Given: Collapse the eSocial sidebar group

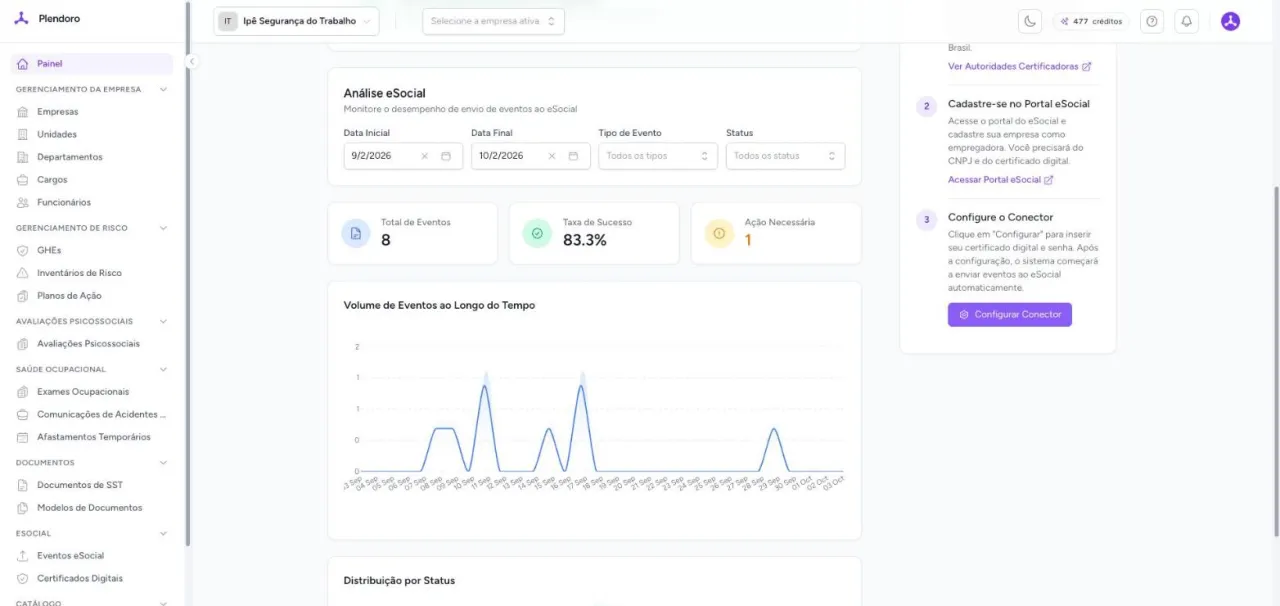Looking at the screenshot, I should (163, 533).
